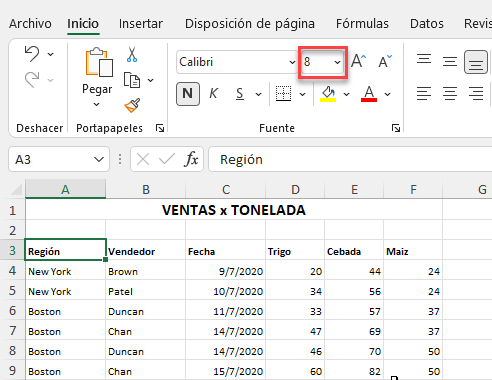Screen dimensions: 492x380
Task: Click the Redo arrow icon
Action: [32, 80]
